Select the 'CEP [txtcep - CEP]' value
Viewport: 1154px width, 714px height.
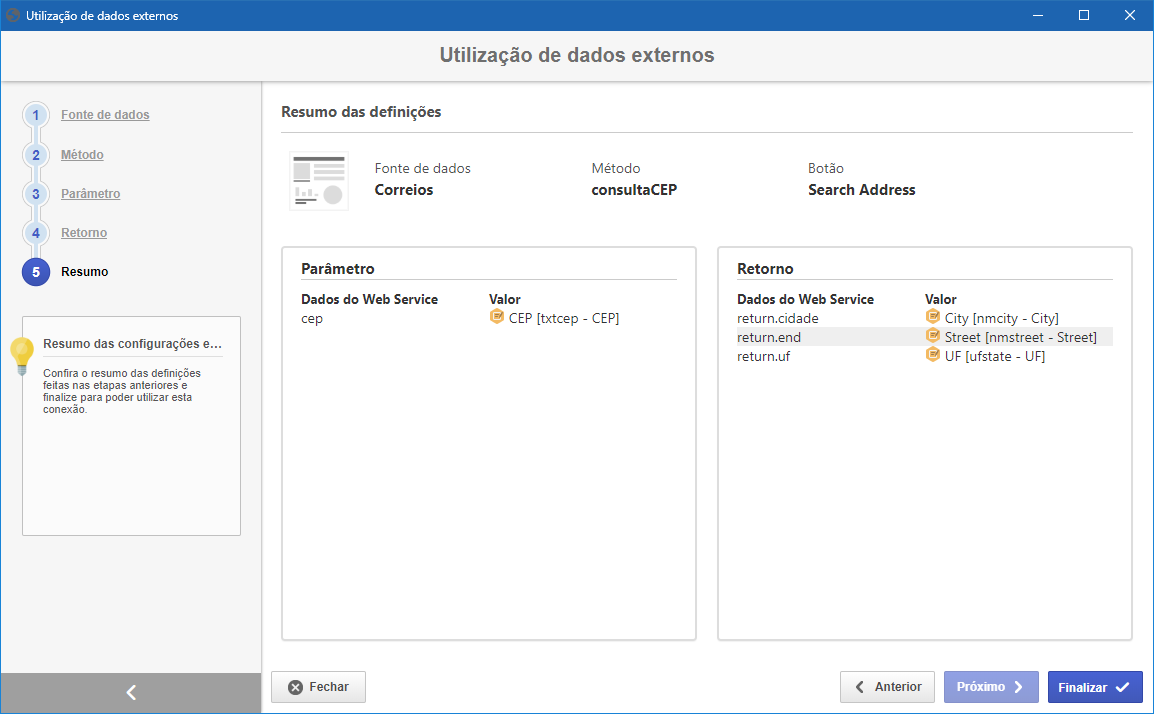564,318
